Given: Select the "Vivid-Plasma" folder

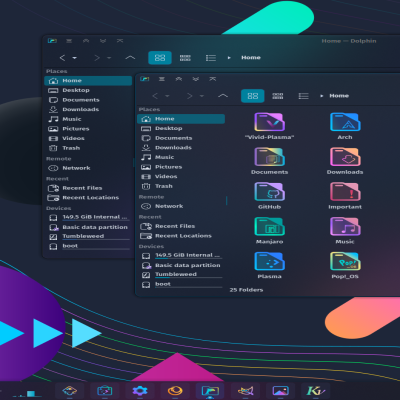Looking at the screenshot, I should pos(269,126).
